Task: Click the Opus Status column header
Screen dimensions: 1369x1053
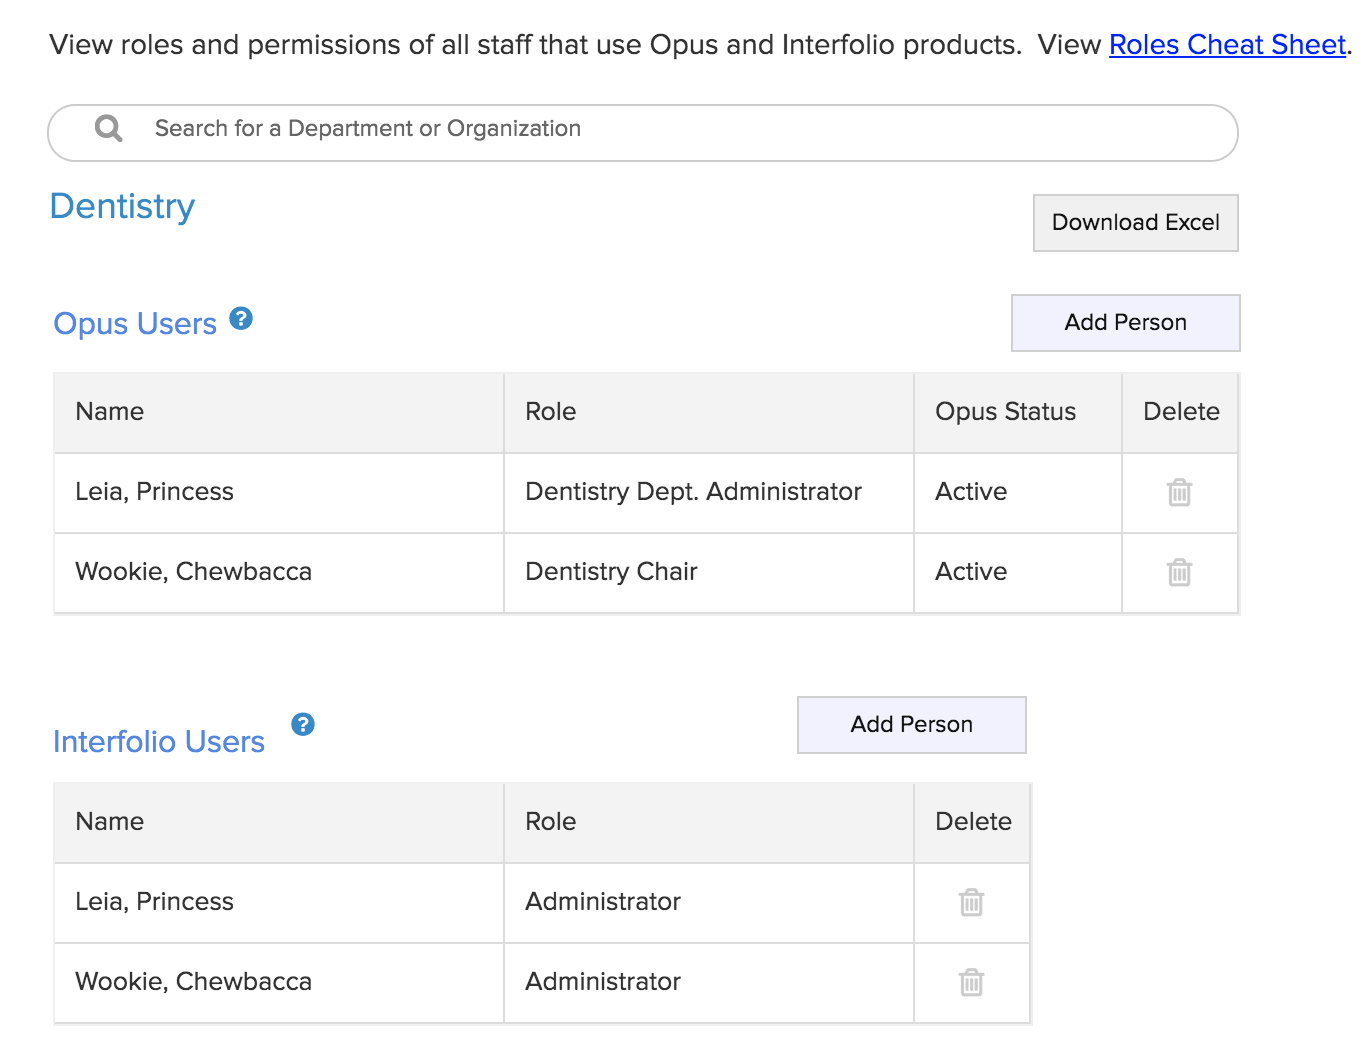Action: [x=1005, y=412]
